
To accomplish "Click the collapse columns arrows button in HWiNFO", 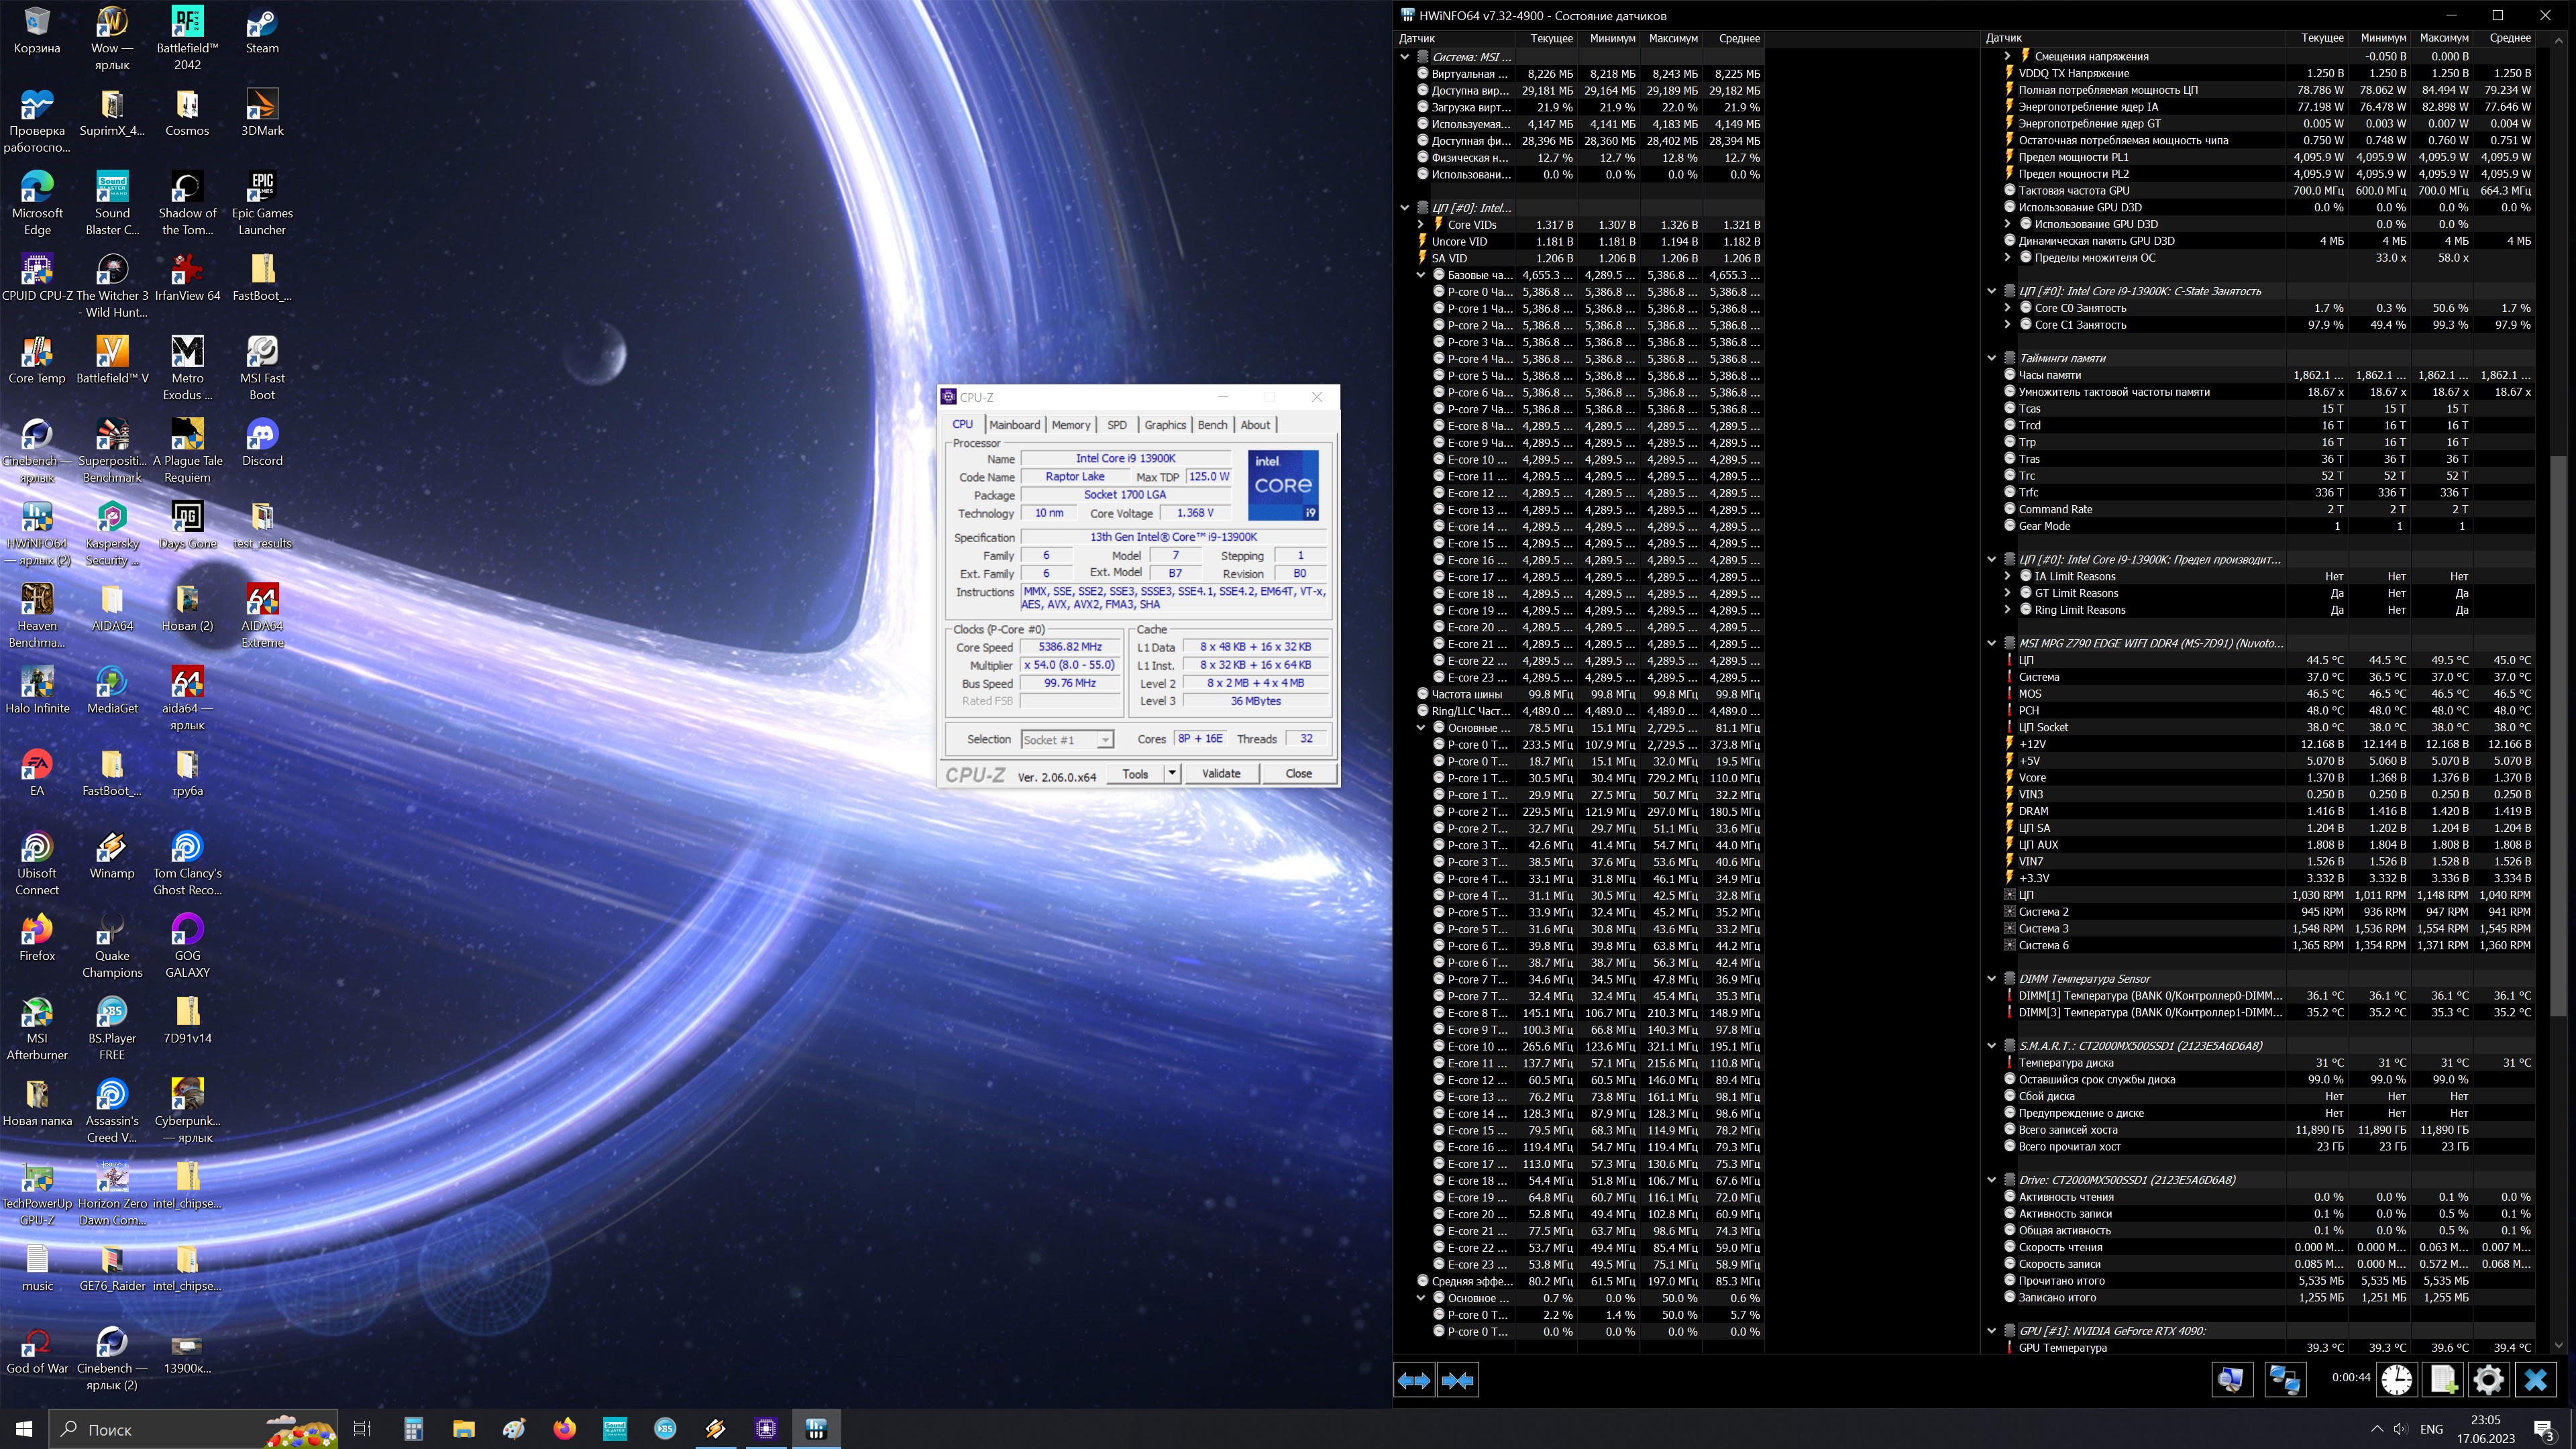I will [1457, 1380].
